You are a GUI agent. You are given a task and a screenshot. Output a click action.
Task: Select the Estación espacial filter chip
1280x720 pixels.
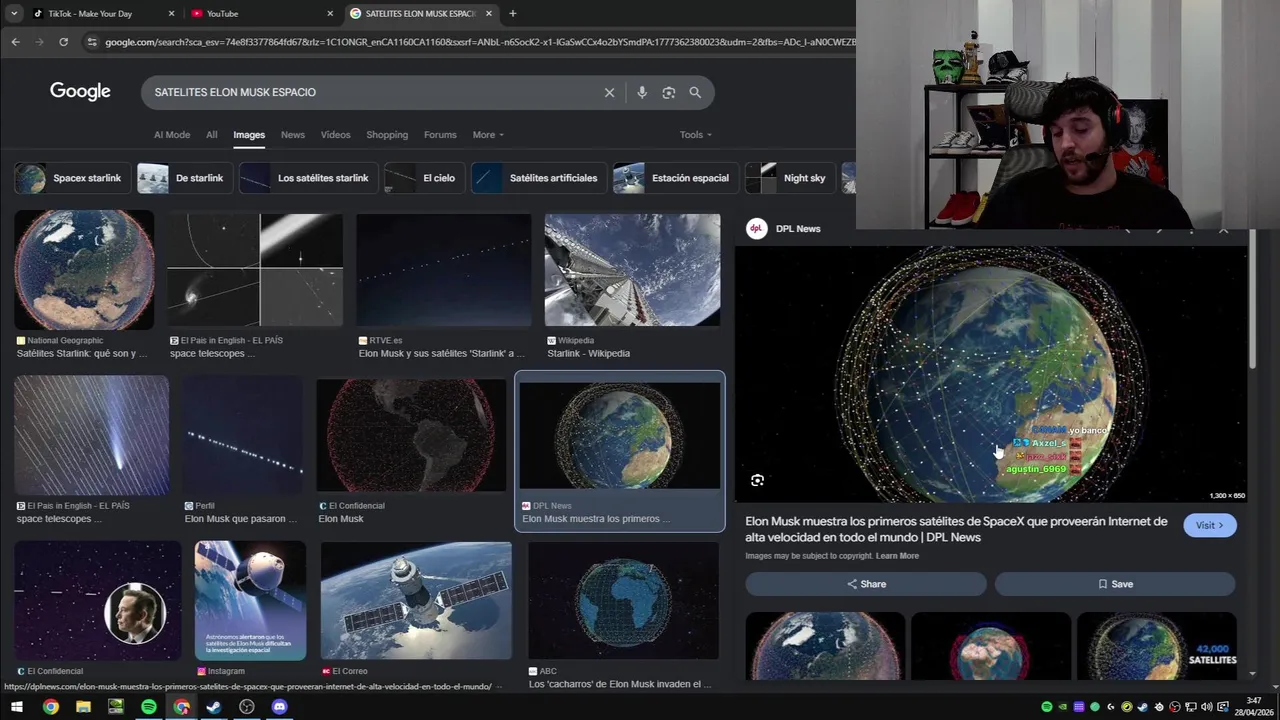coord(676,178)
